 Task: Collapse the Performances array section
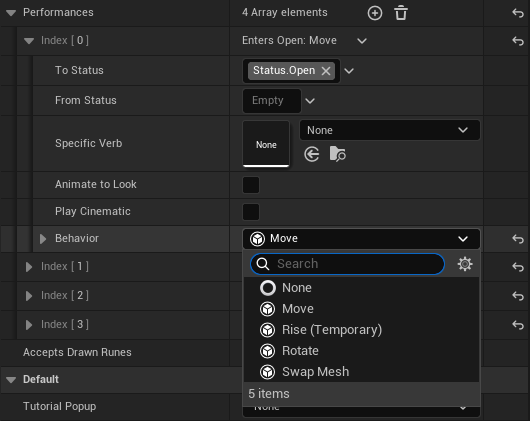[11, 13]
